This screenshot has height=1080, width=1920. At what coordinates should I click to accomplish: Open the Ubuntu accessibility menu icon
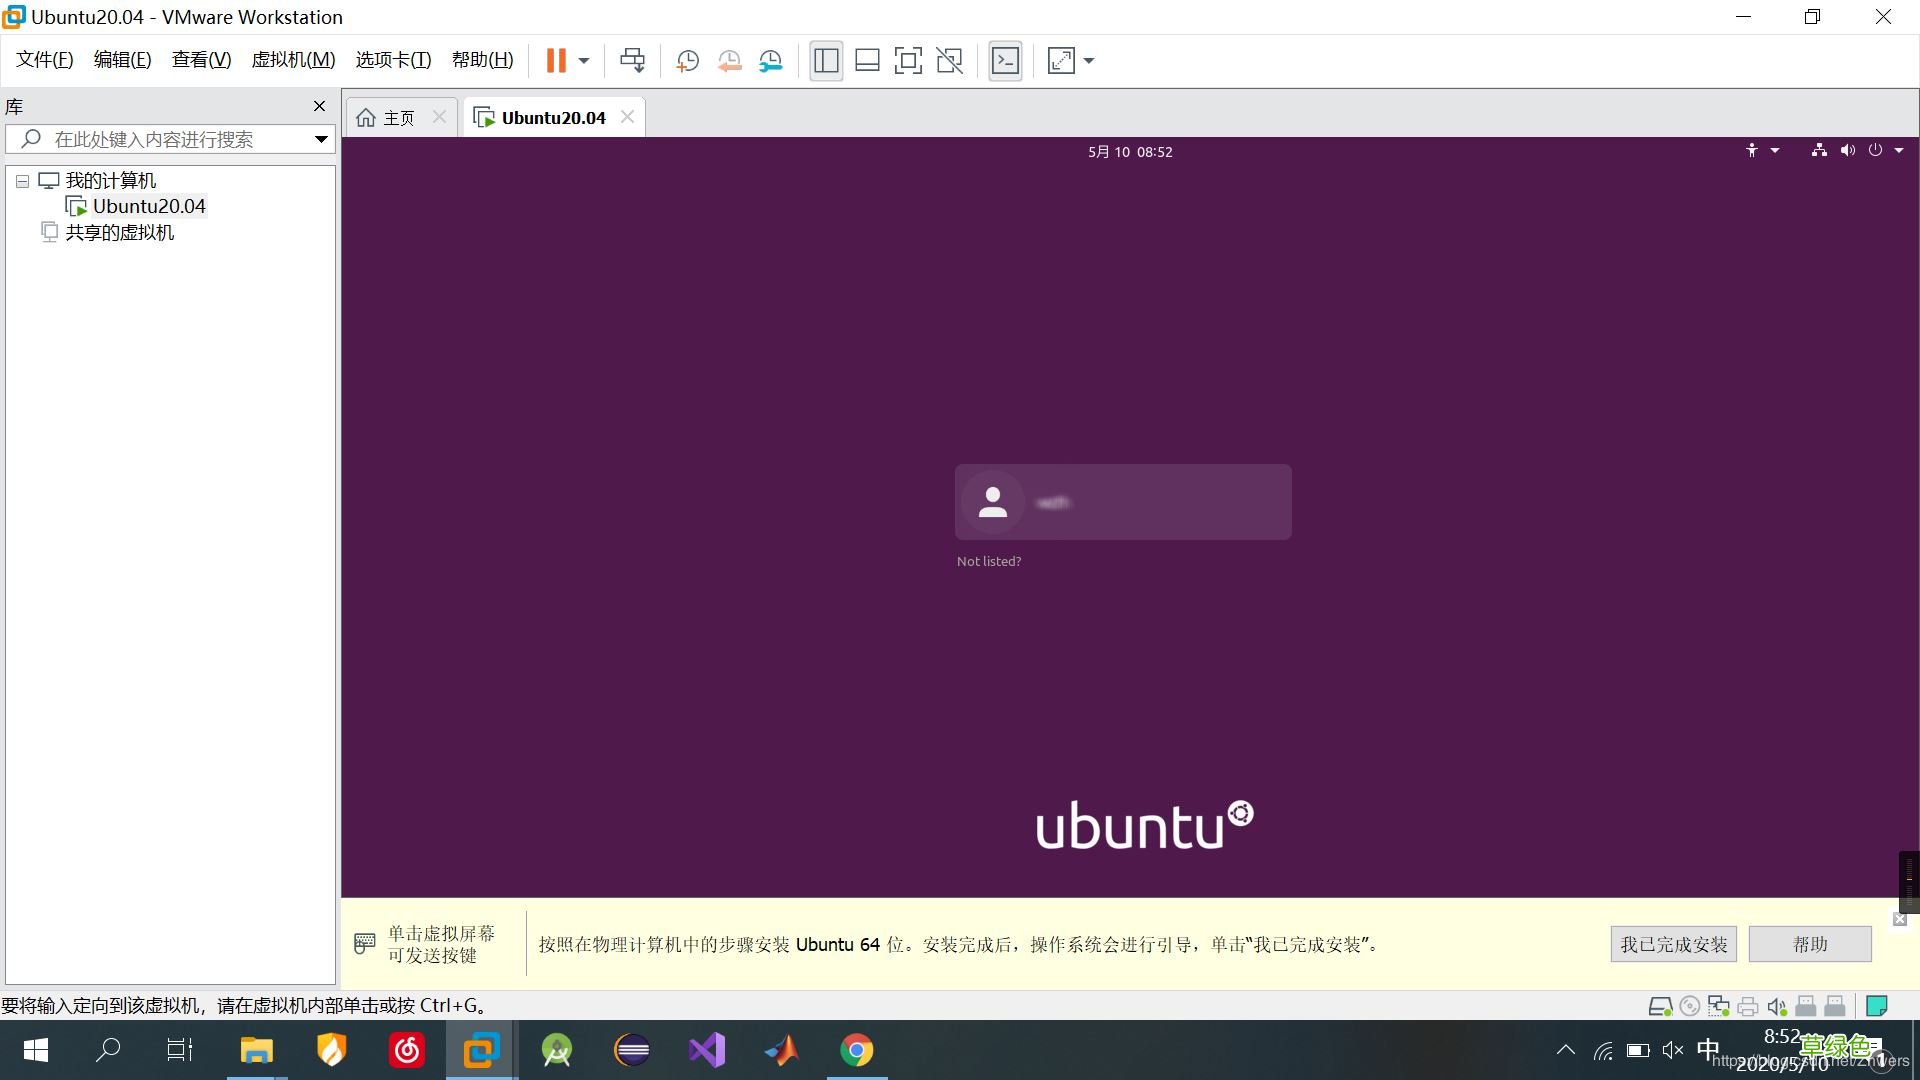pyautogui.click(x=1752, y=151)
